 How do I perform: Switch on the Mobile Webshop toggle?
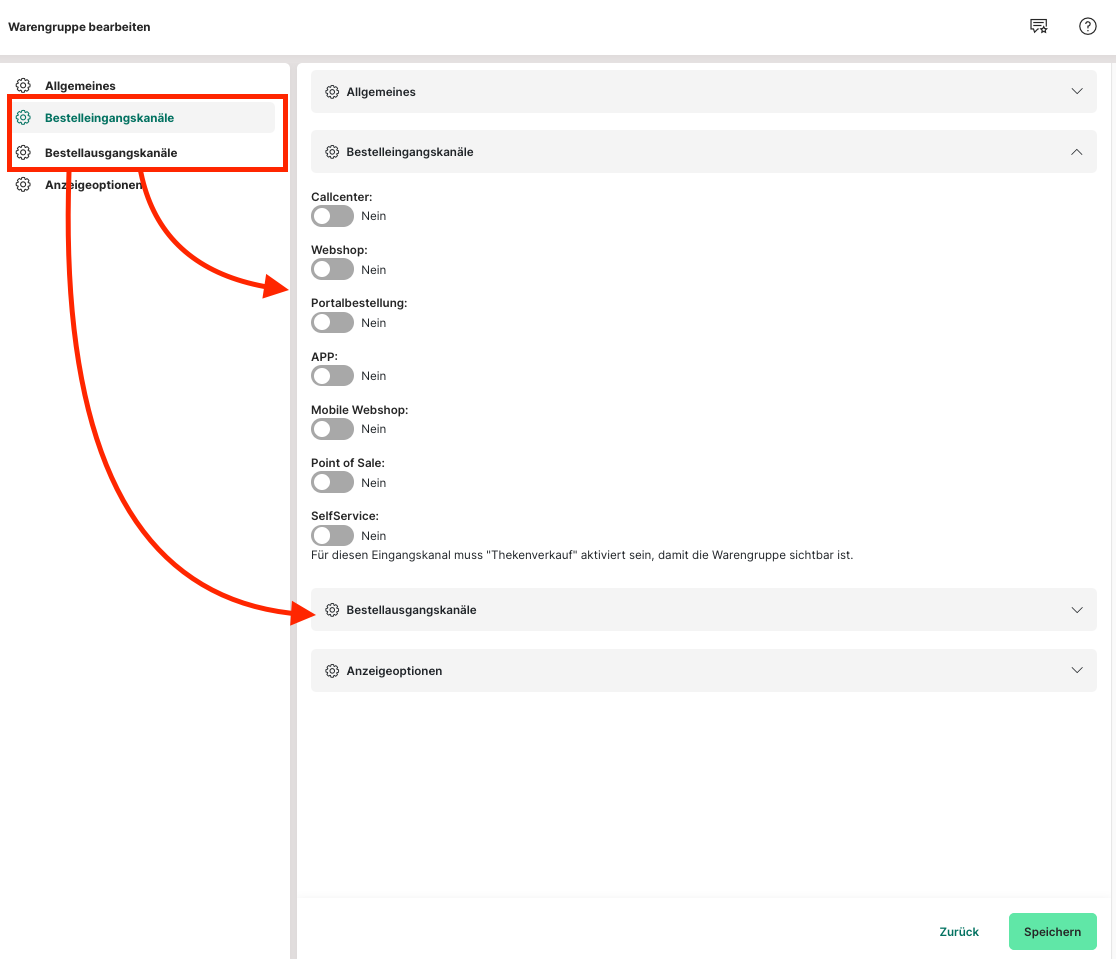coord(332,429)
